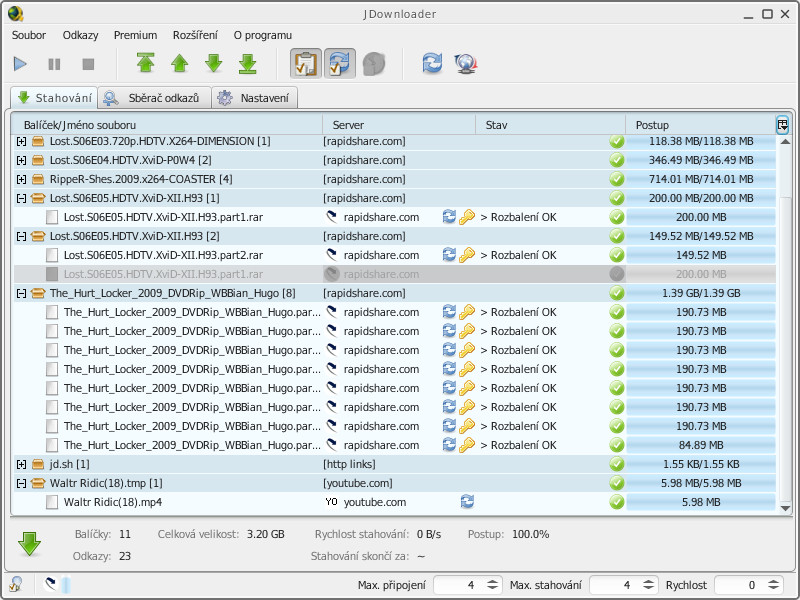Expand the RippeR-Shes.2009.x264-COASTER package
Viewport: 800px width, 600px height.
[21, 179]
